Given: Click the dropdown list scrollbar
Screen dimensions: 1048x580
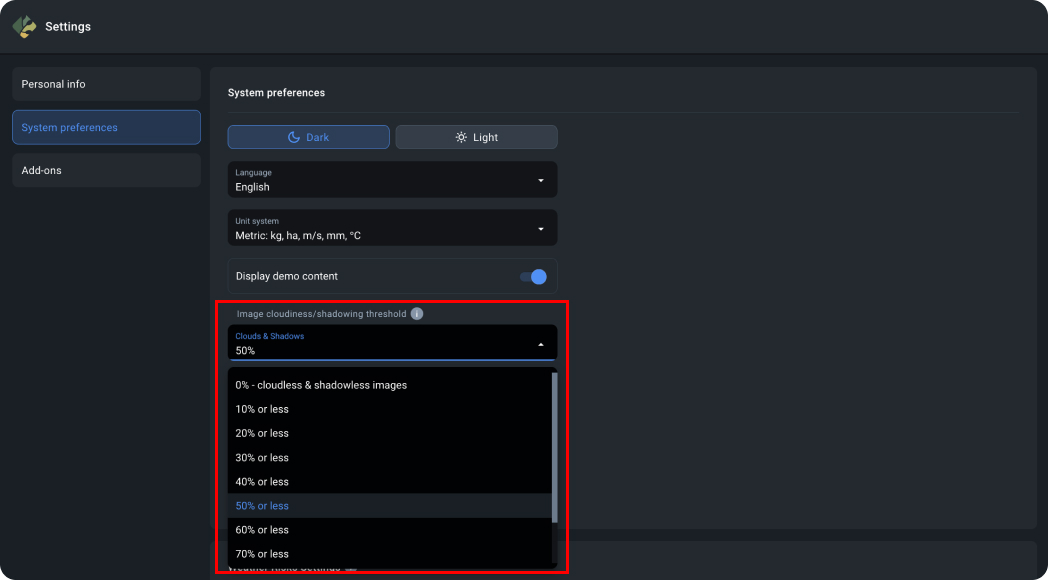Looking at the screenshot, I should tap(554, 447).
